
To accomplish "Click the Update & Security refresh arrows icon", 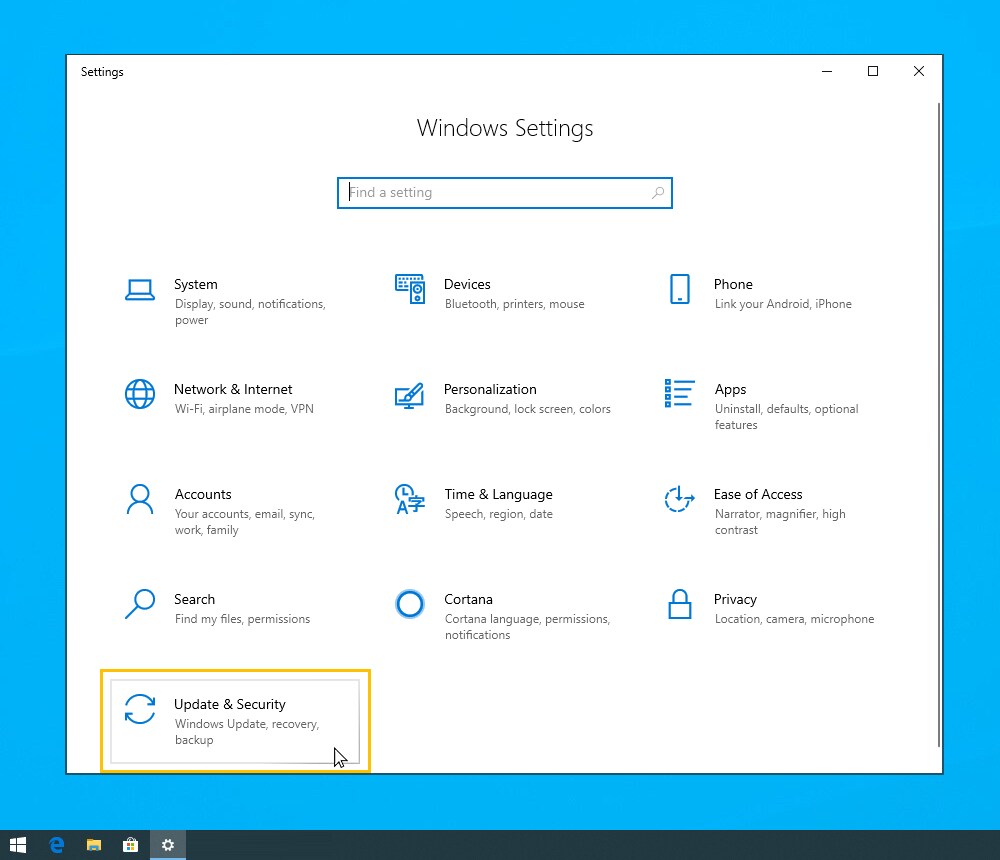I will 140,709.
